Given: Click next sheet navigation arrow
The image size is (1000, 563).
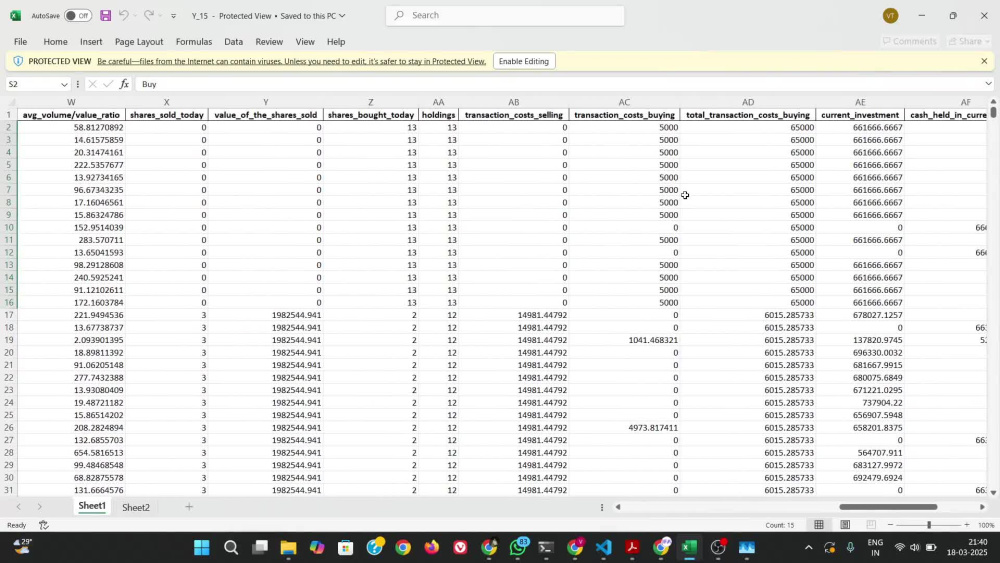Looking at the screenshot, I should tap(40, 507).
